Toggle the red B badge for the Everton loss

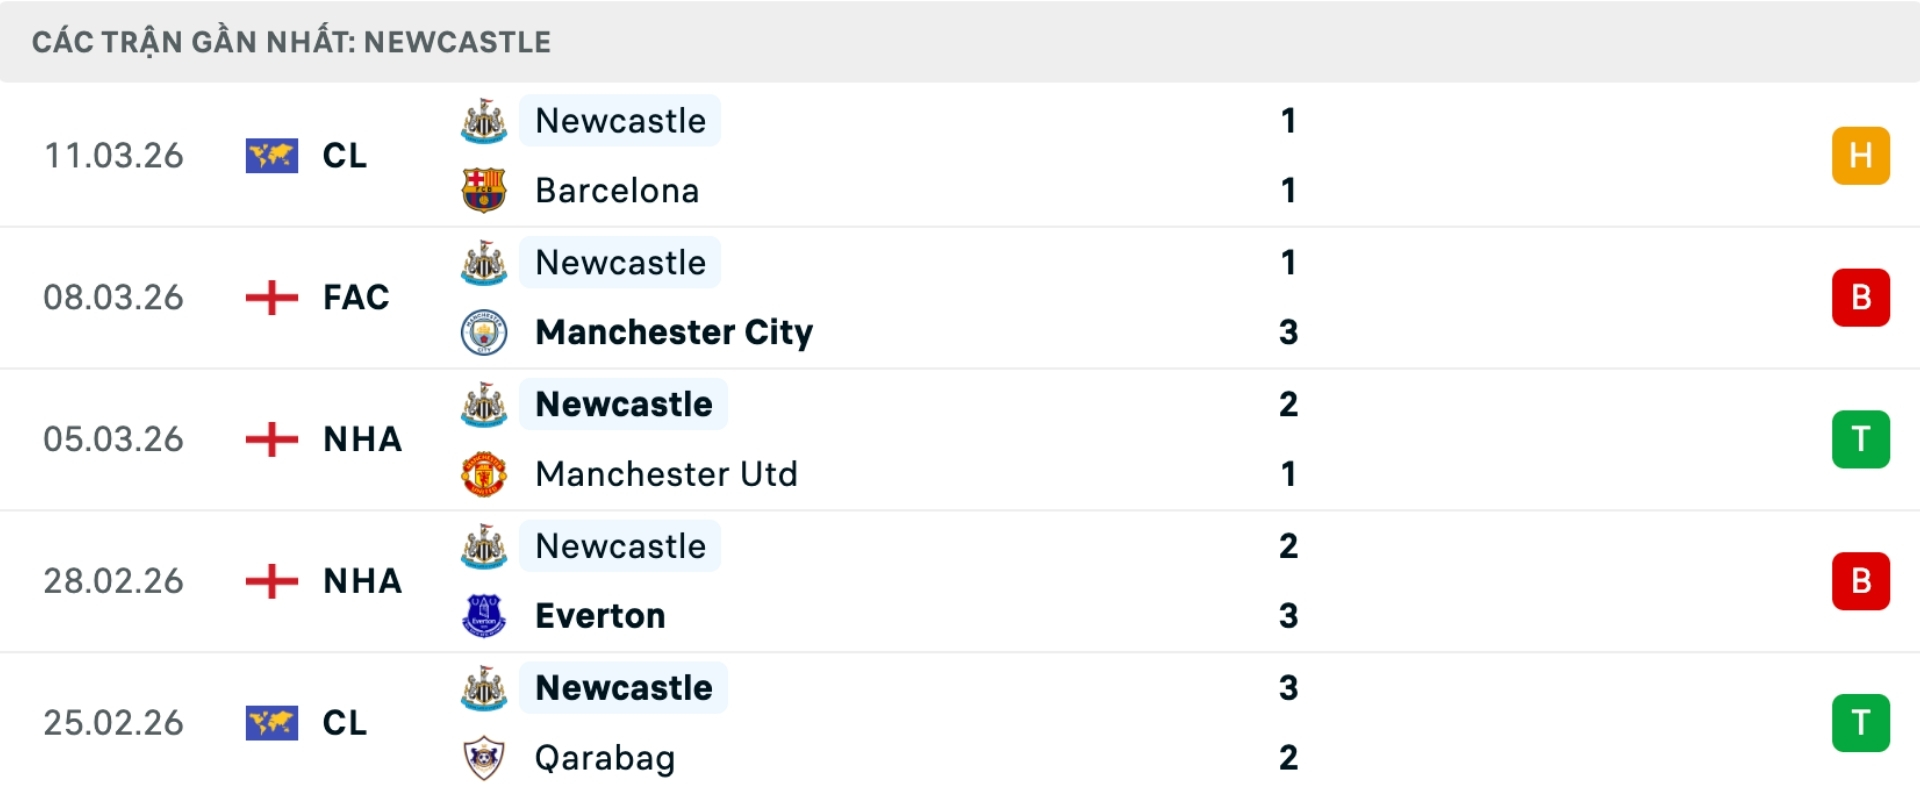coord(1860,580)
